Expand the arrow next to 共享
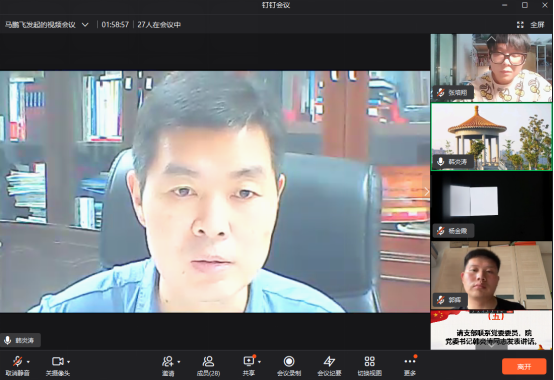 tap(260, 362)
